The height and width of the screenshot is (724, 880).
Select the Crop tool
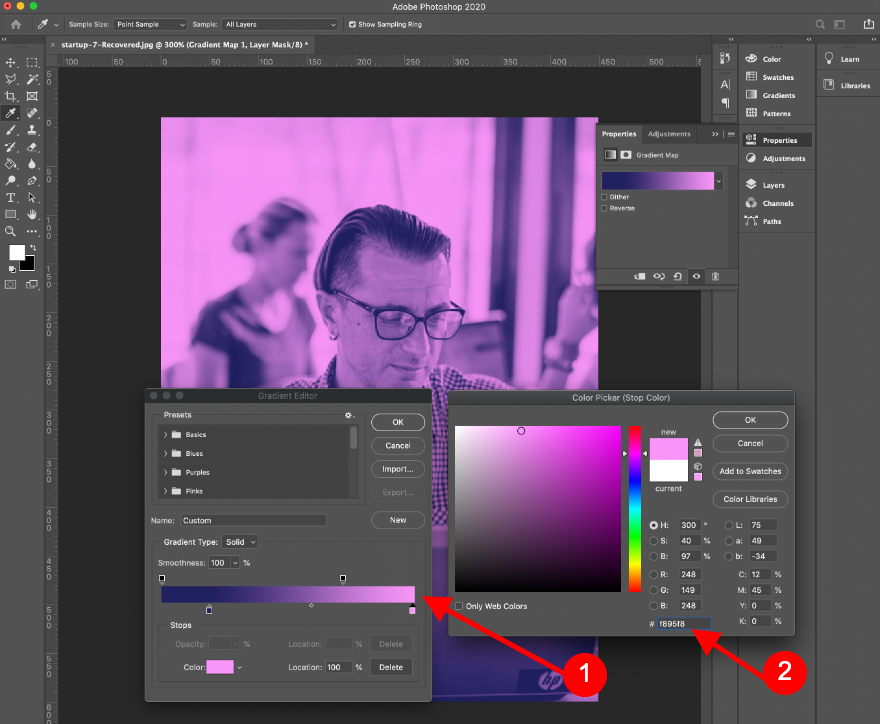pyautogui.click(x=11, y=96)
